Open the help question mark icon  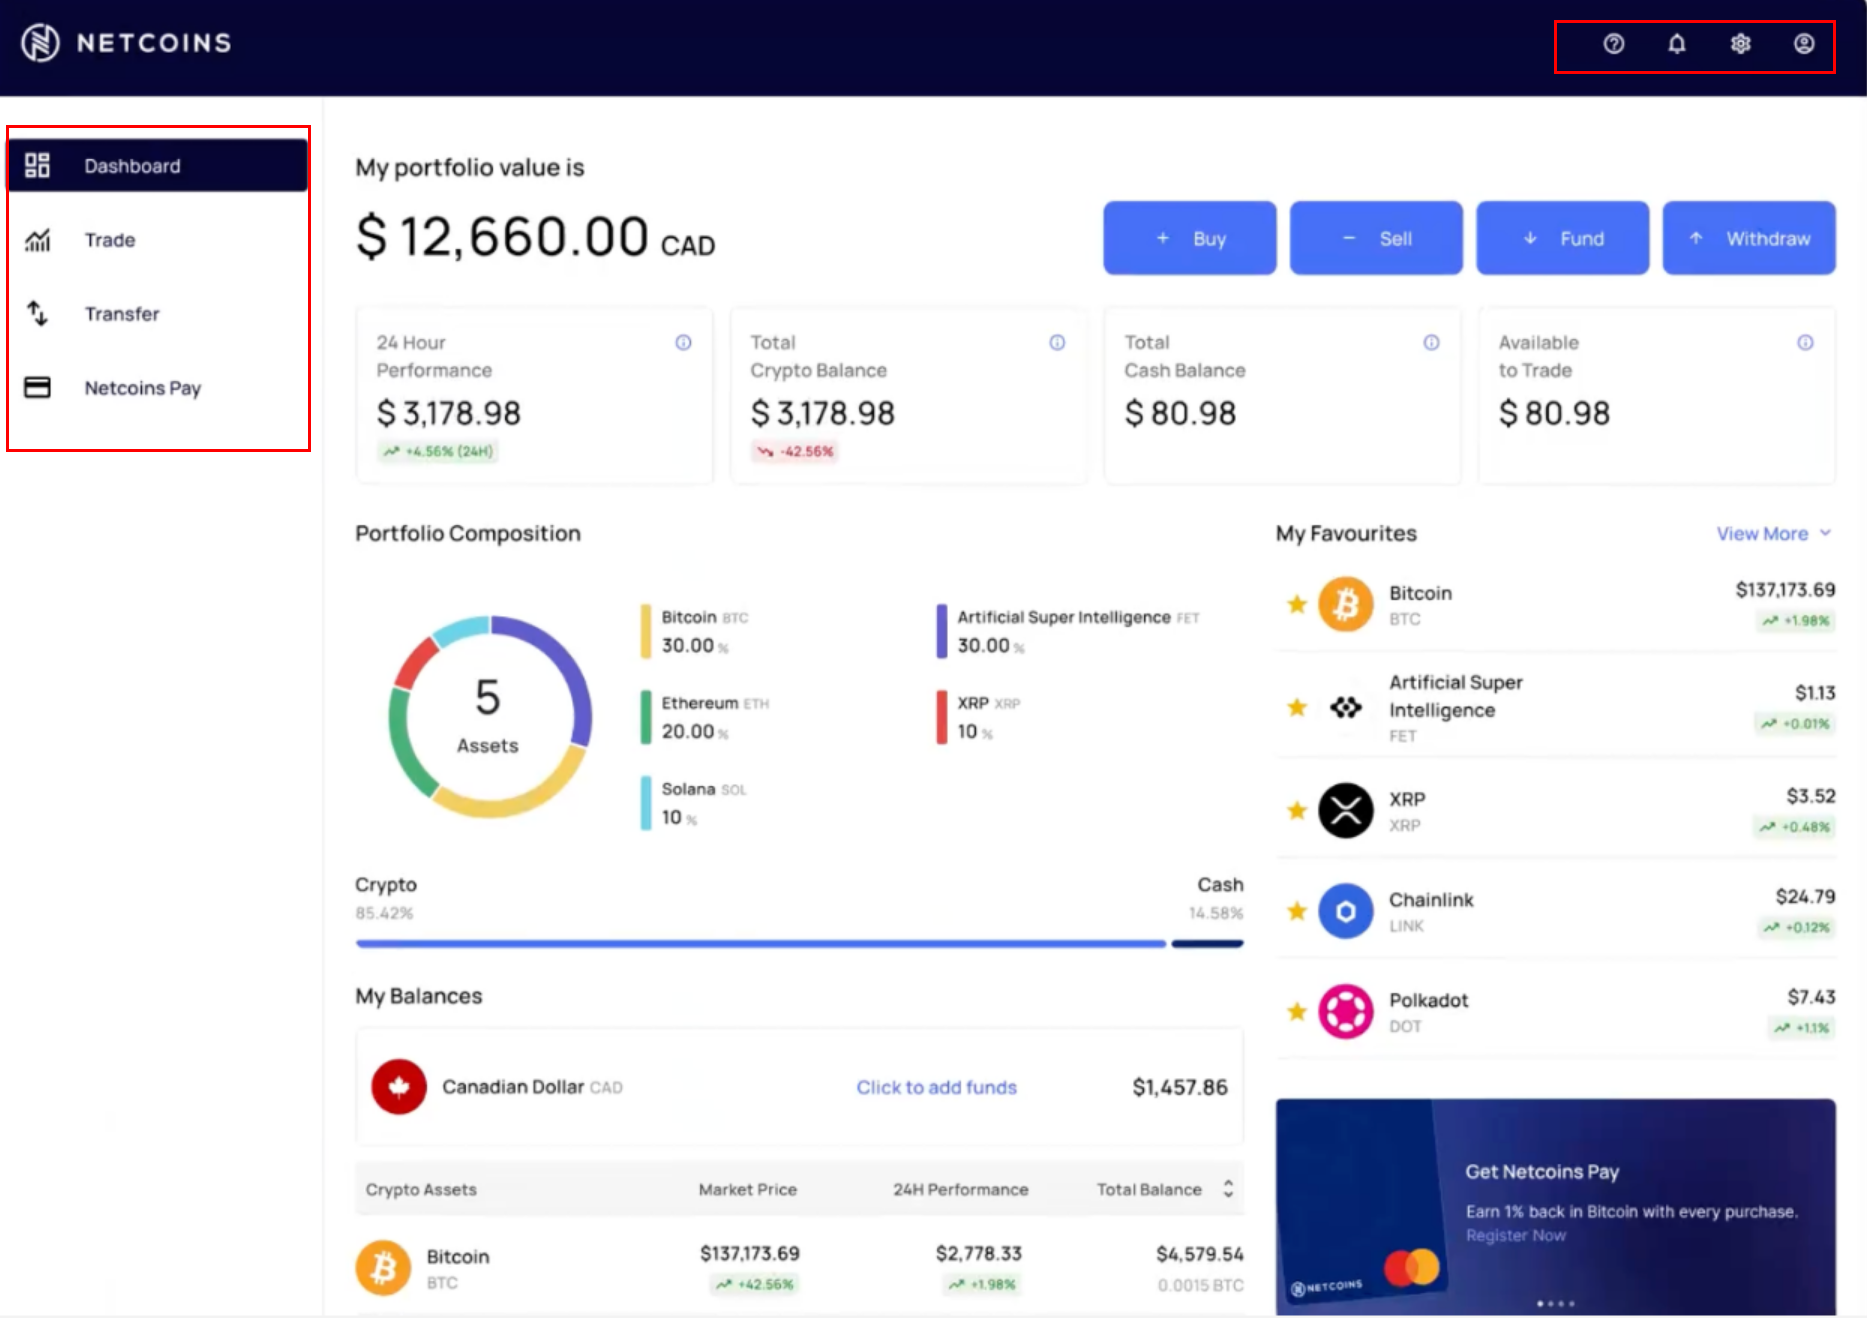[1613, 44]
